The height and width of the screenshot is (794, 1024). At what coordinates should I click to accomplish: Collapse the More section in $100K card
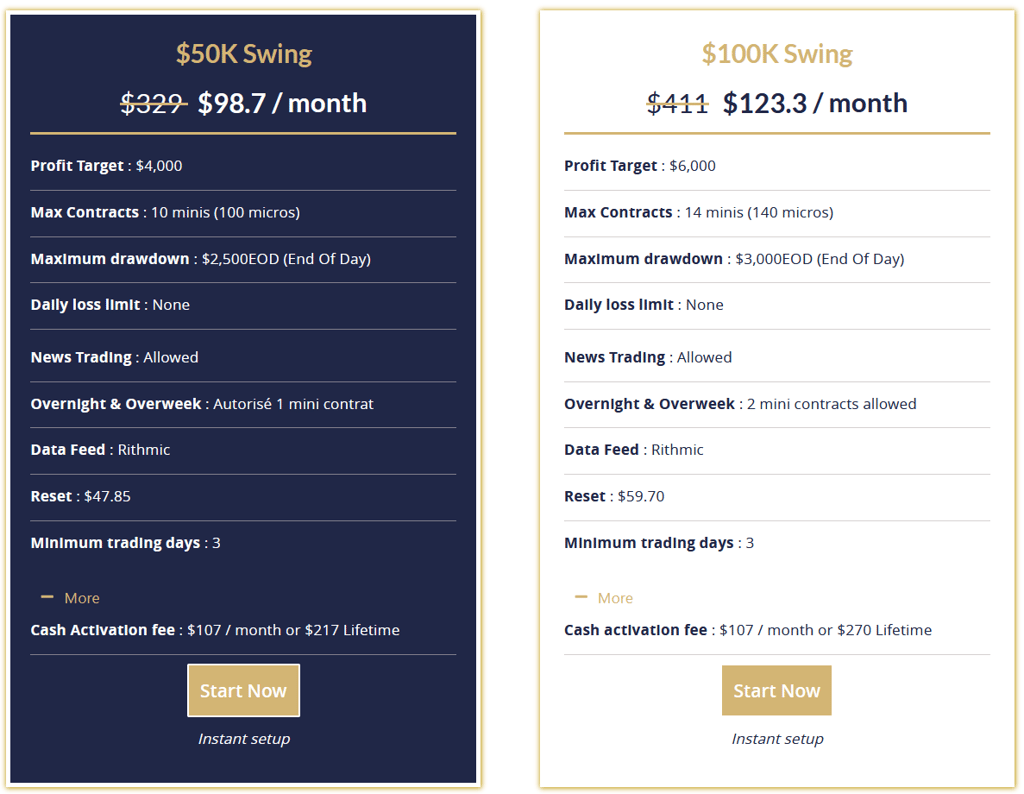[x=603, y=598]
